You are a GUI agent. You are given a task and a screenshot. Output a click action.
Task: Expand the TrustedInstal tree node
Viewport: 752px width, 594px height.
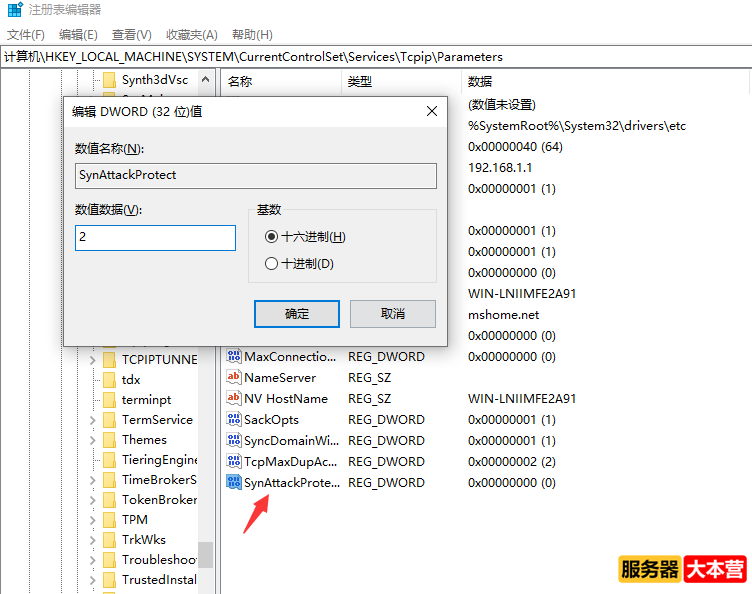(x=93, y=580)
